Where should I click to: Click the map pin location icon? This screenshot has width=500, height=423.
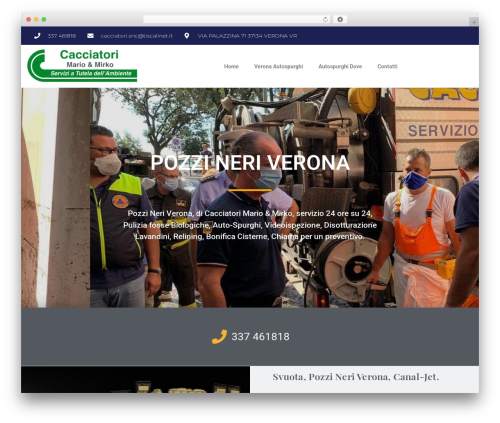tap(187, 36)
